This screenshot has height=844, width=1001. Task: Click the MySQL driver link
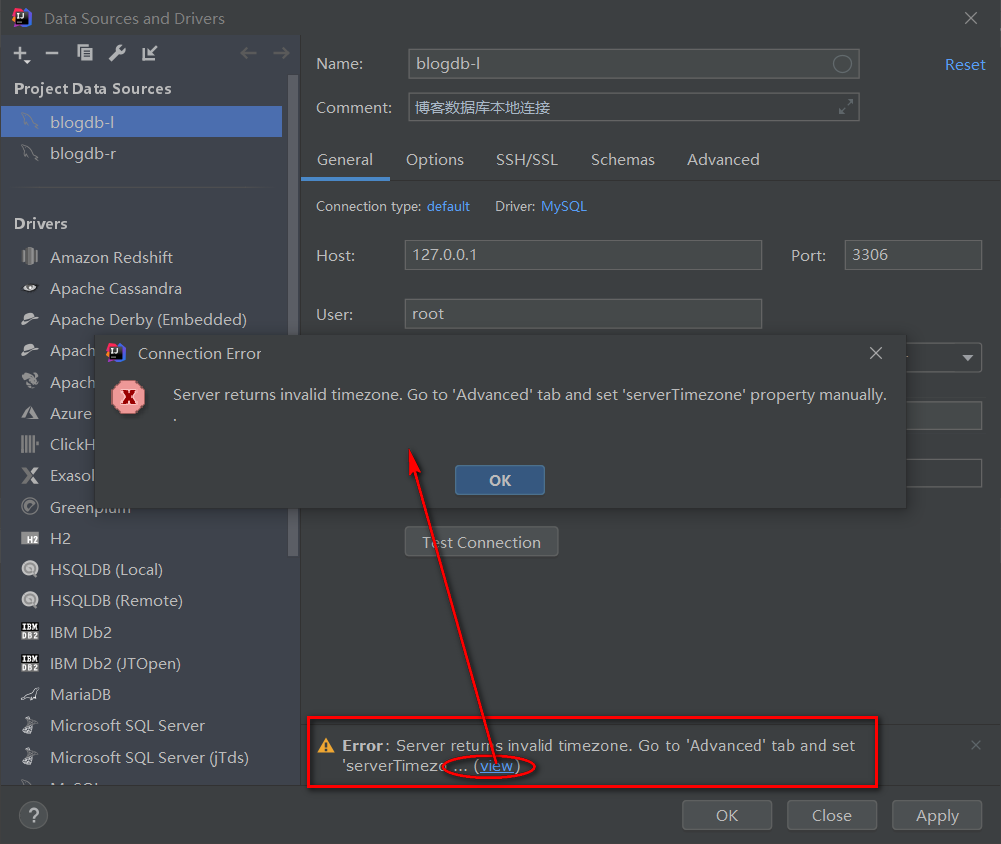click(x=564, y=206)
